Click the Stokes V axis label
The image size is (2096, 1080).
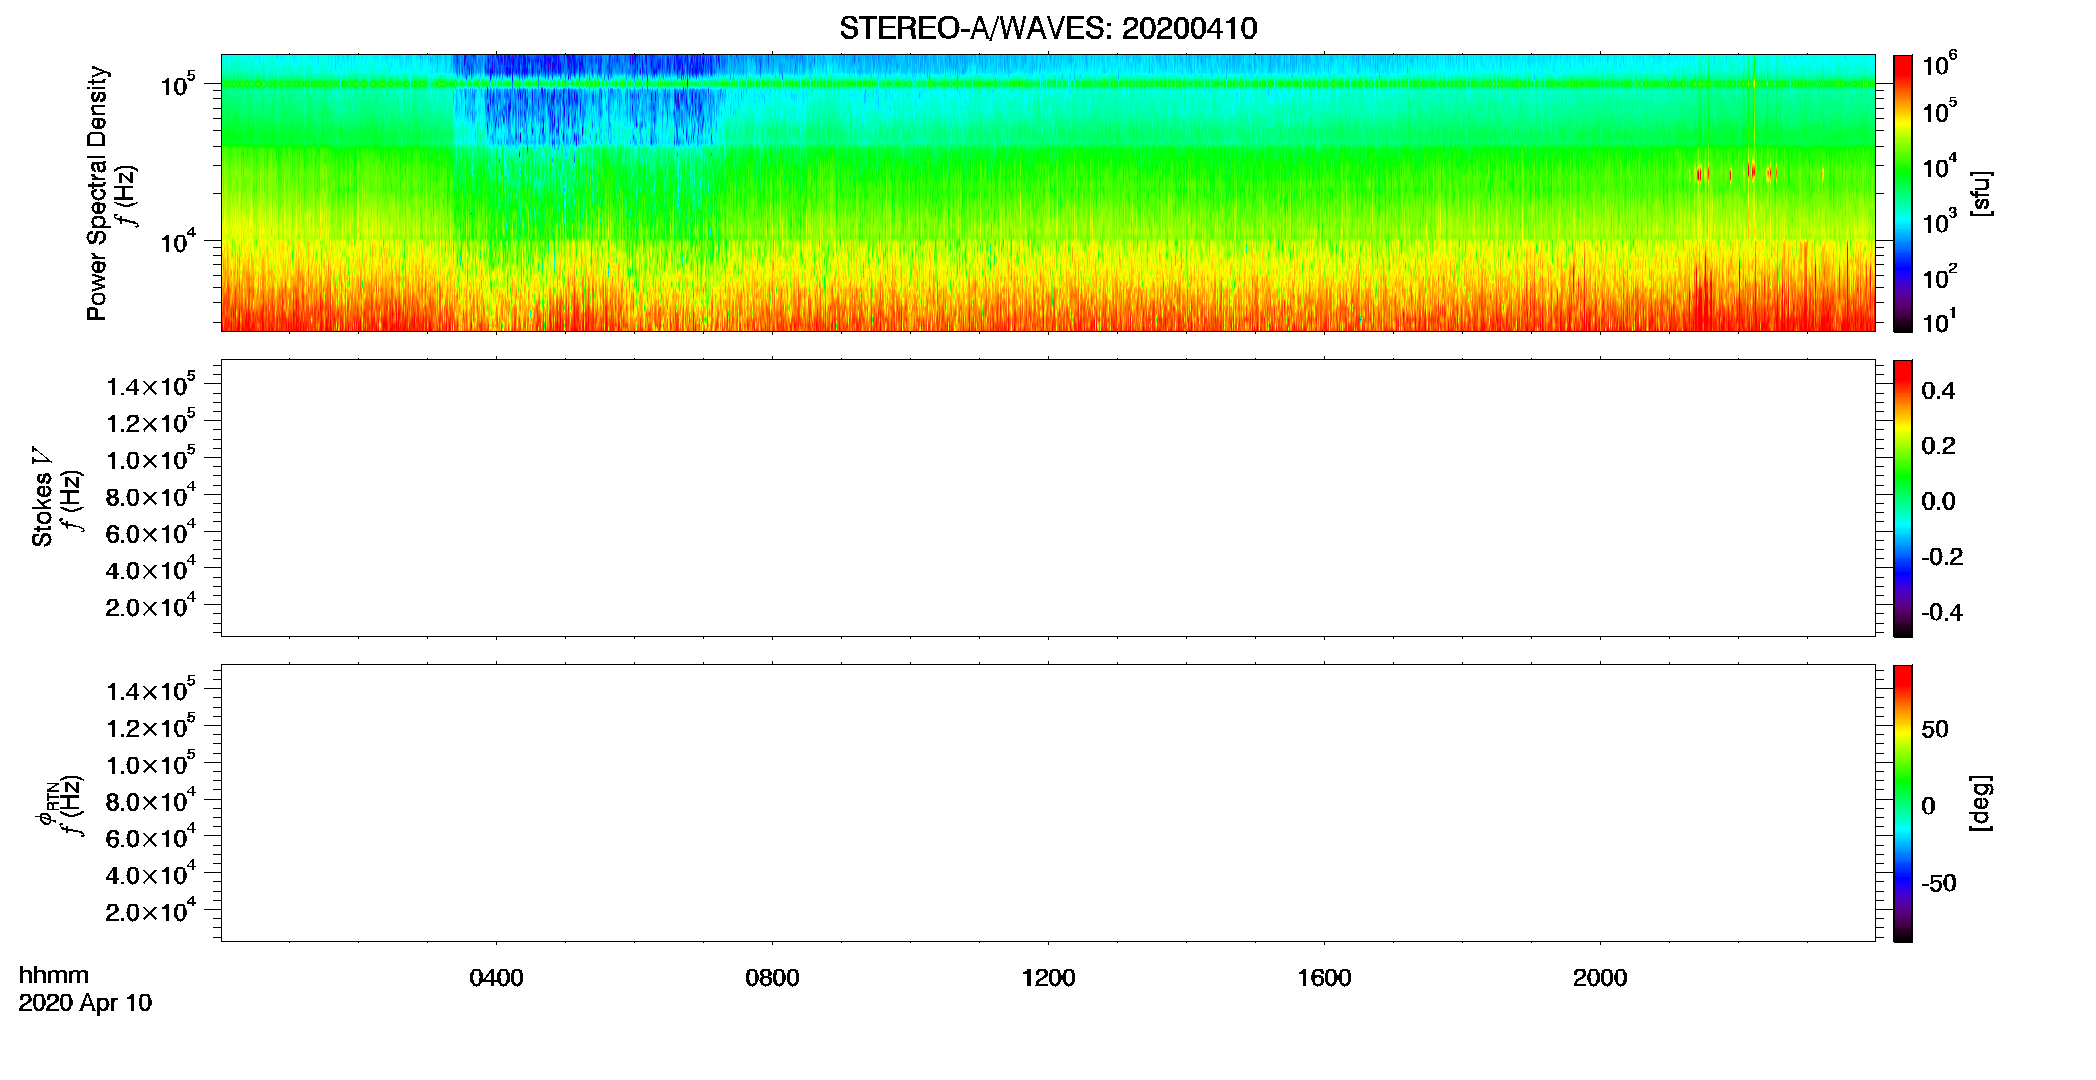point(42,497)
